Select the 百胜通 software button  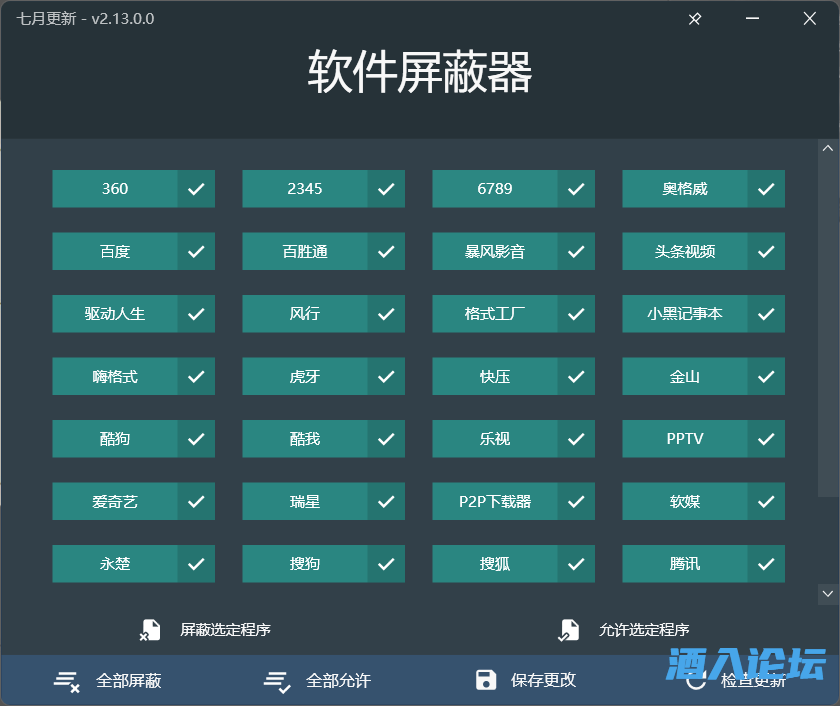pos(305,251)
